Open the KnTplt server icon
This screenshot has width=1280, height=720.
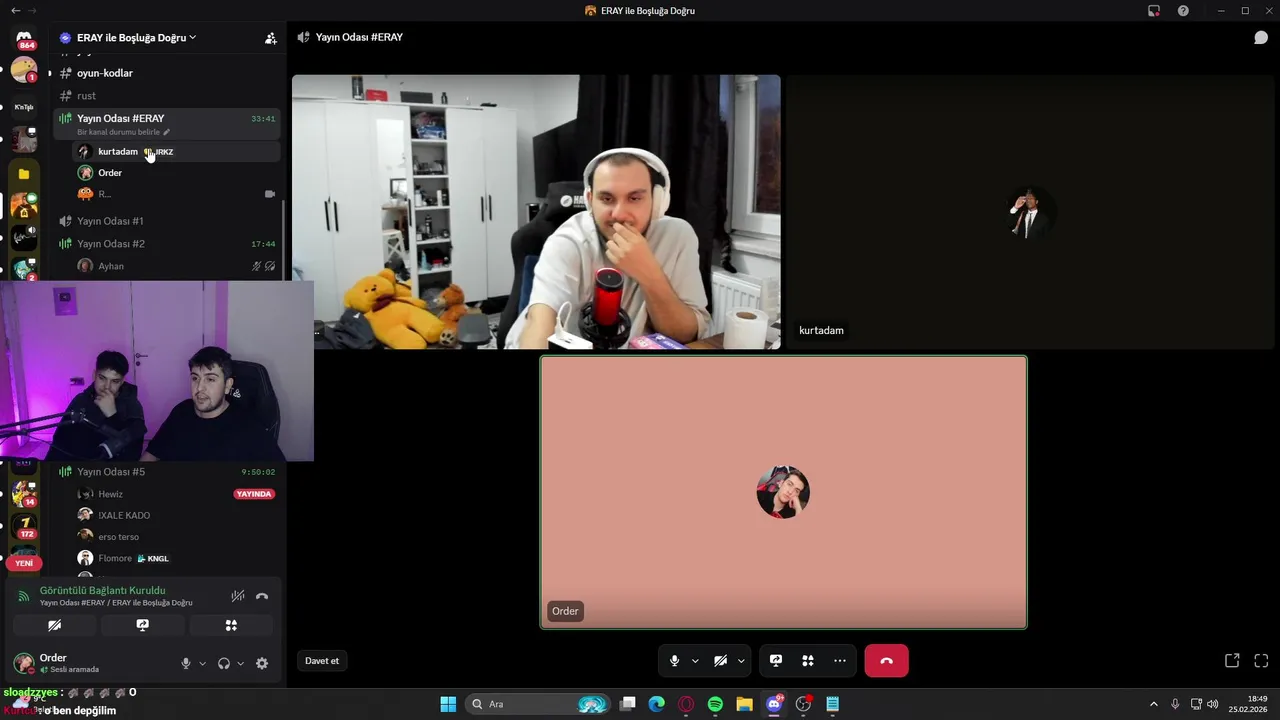click(x=24, y=106)
